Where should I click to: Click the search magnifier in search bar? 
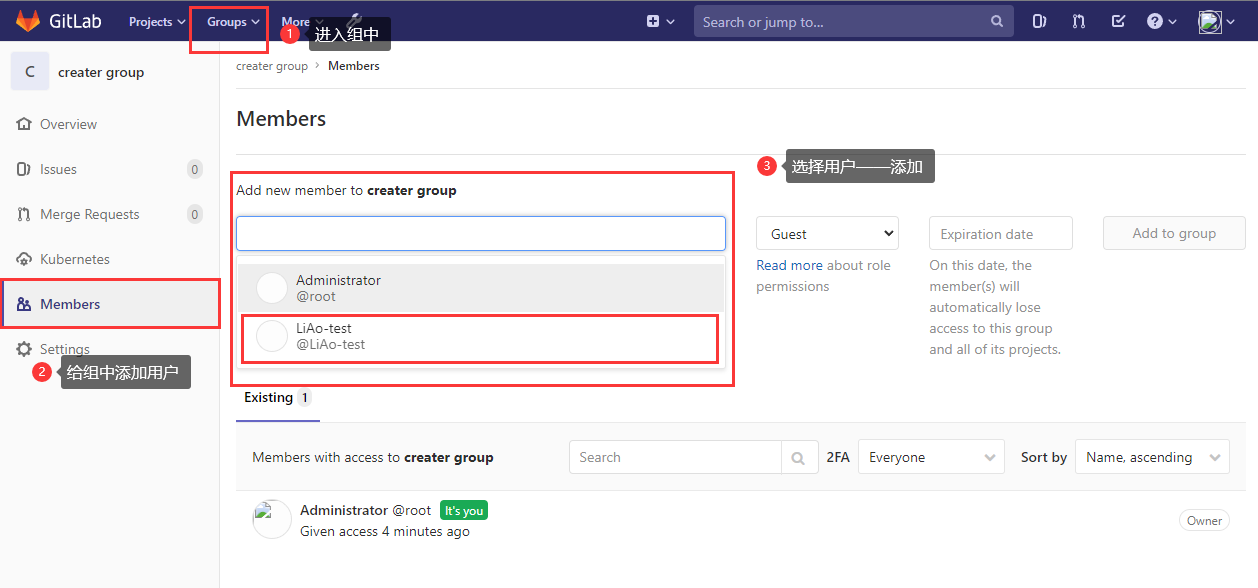tap(996, 20)
